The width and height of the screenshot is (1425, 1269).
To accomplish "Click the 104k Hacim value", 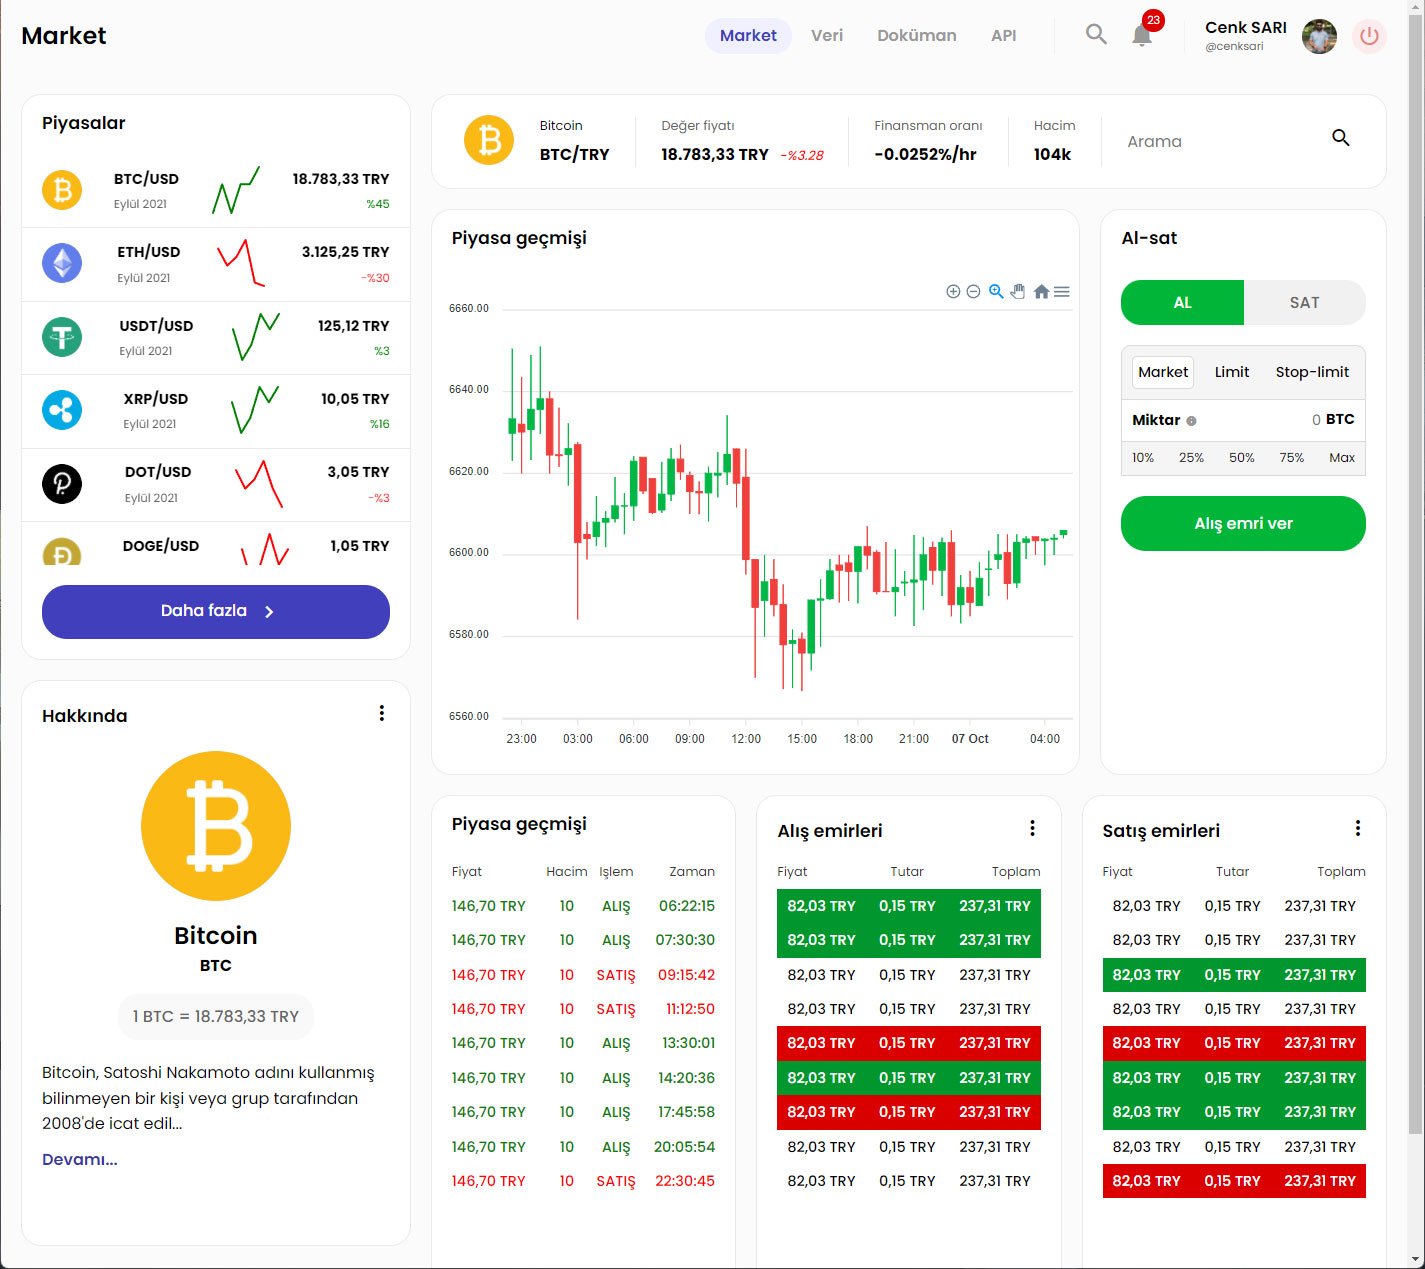I will point(1052,154).
